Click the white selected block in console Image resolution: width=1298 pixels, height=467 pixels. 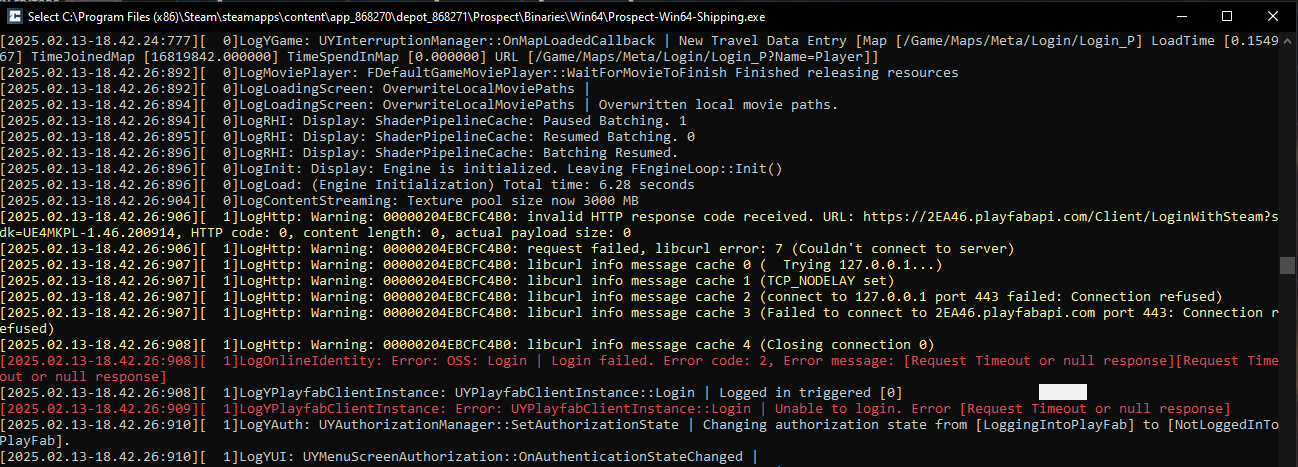click(1062, 392)
